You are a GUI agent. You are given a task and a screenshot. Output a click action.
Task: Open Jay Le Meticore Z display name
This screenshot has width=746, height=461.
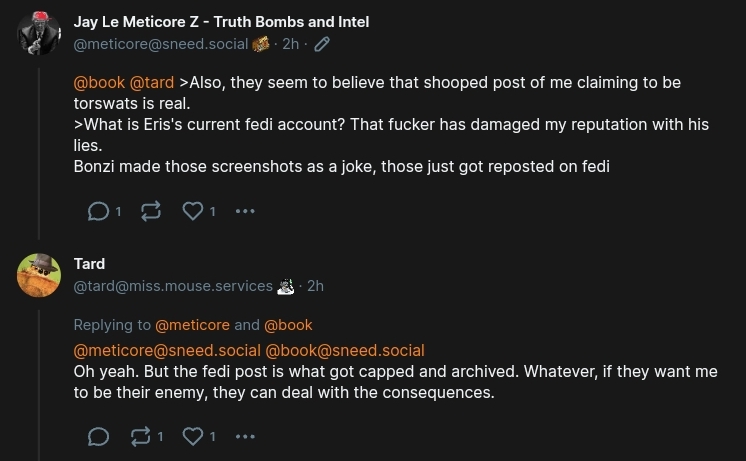[221, 21]
